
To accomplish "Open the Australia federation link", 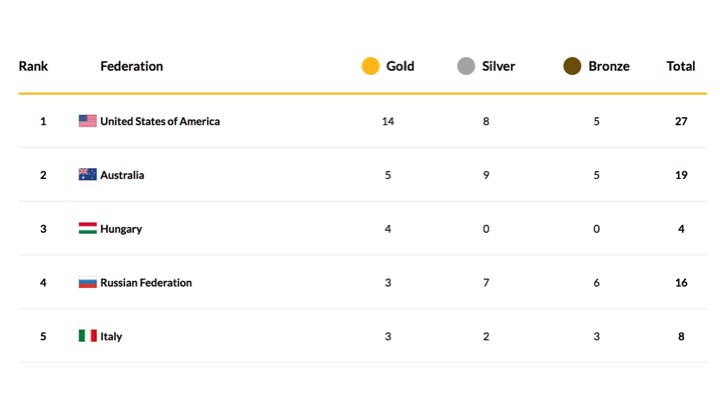I will 122,175.
